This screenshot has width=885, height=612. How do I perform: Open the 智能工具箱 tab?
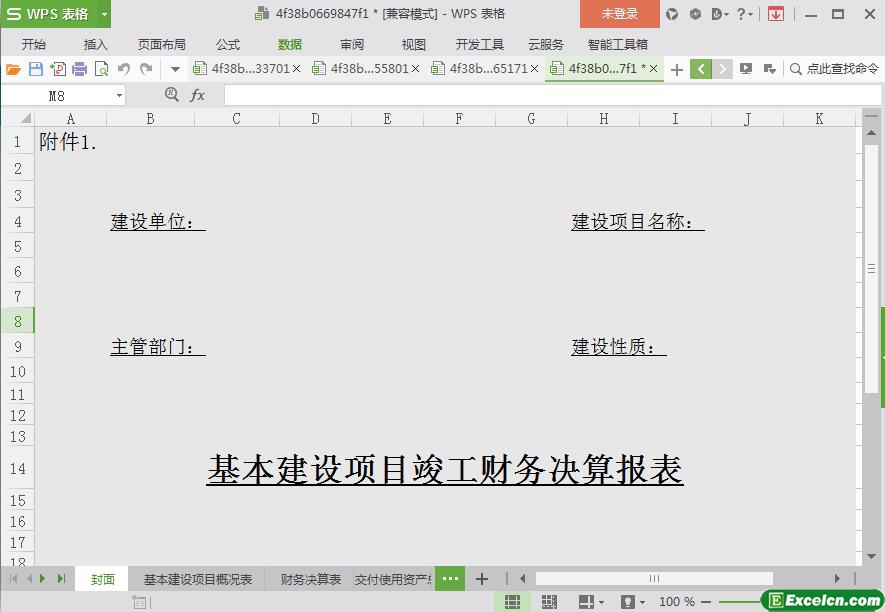[x=617, y=44]
